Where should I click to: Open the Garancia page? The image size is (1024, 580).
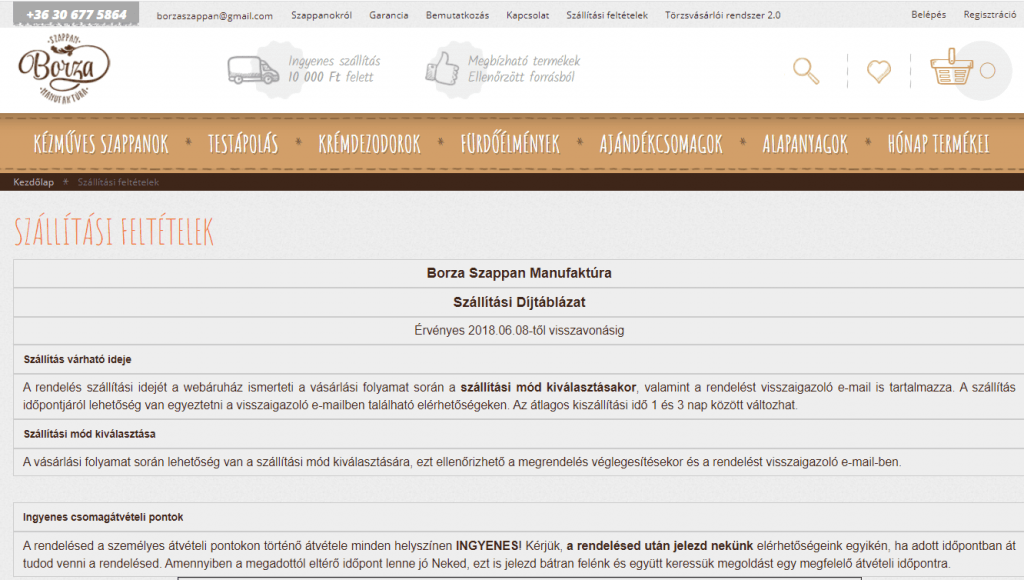(x=389, y=15)
